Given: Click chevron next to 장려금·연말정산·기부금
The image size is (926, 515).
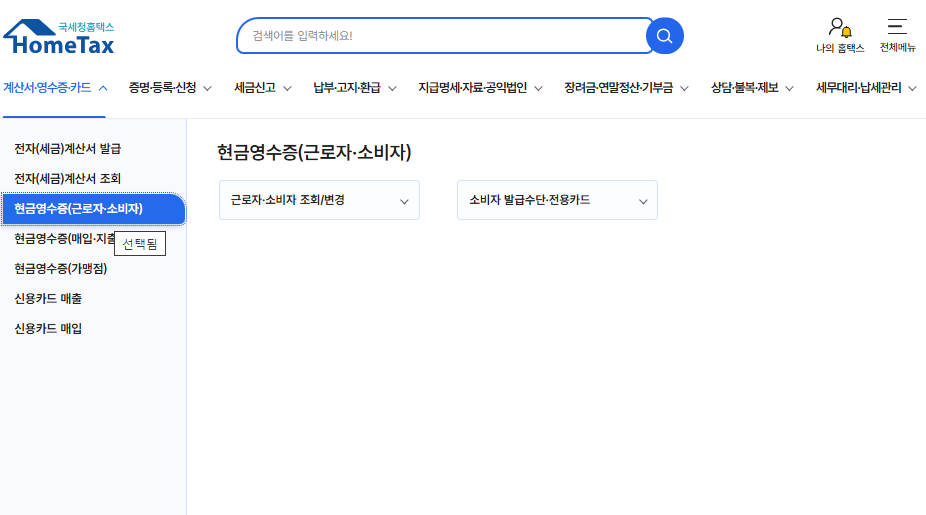Looking at the screenshot, I should click(684, 89).
